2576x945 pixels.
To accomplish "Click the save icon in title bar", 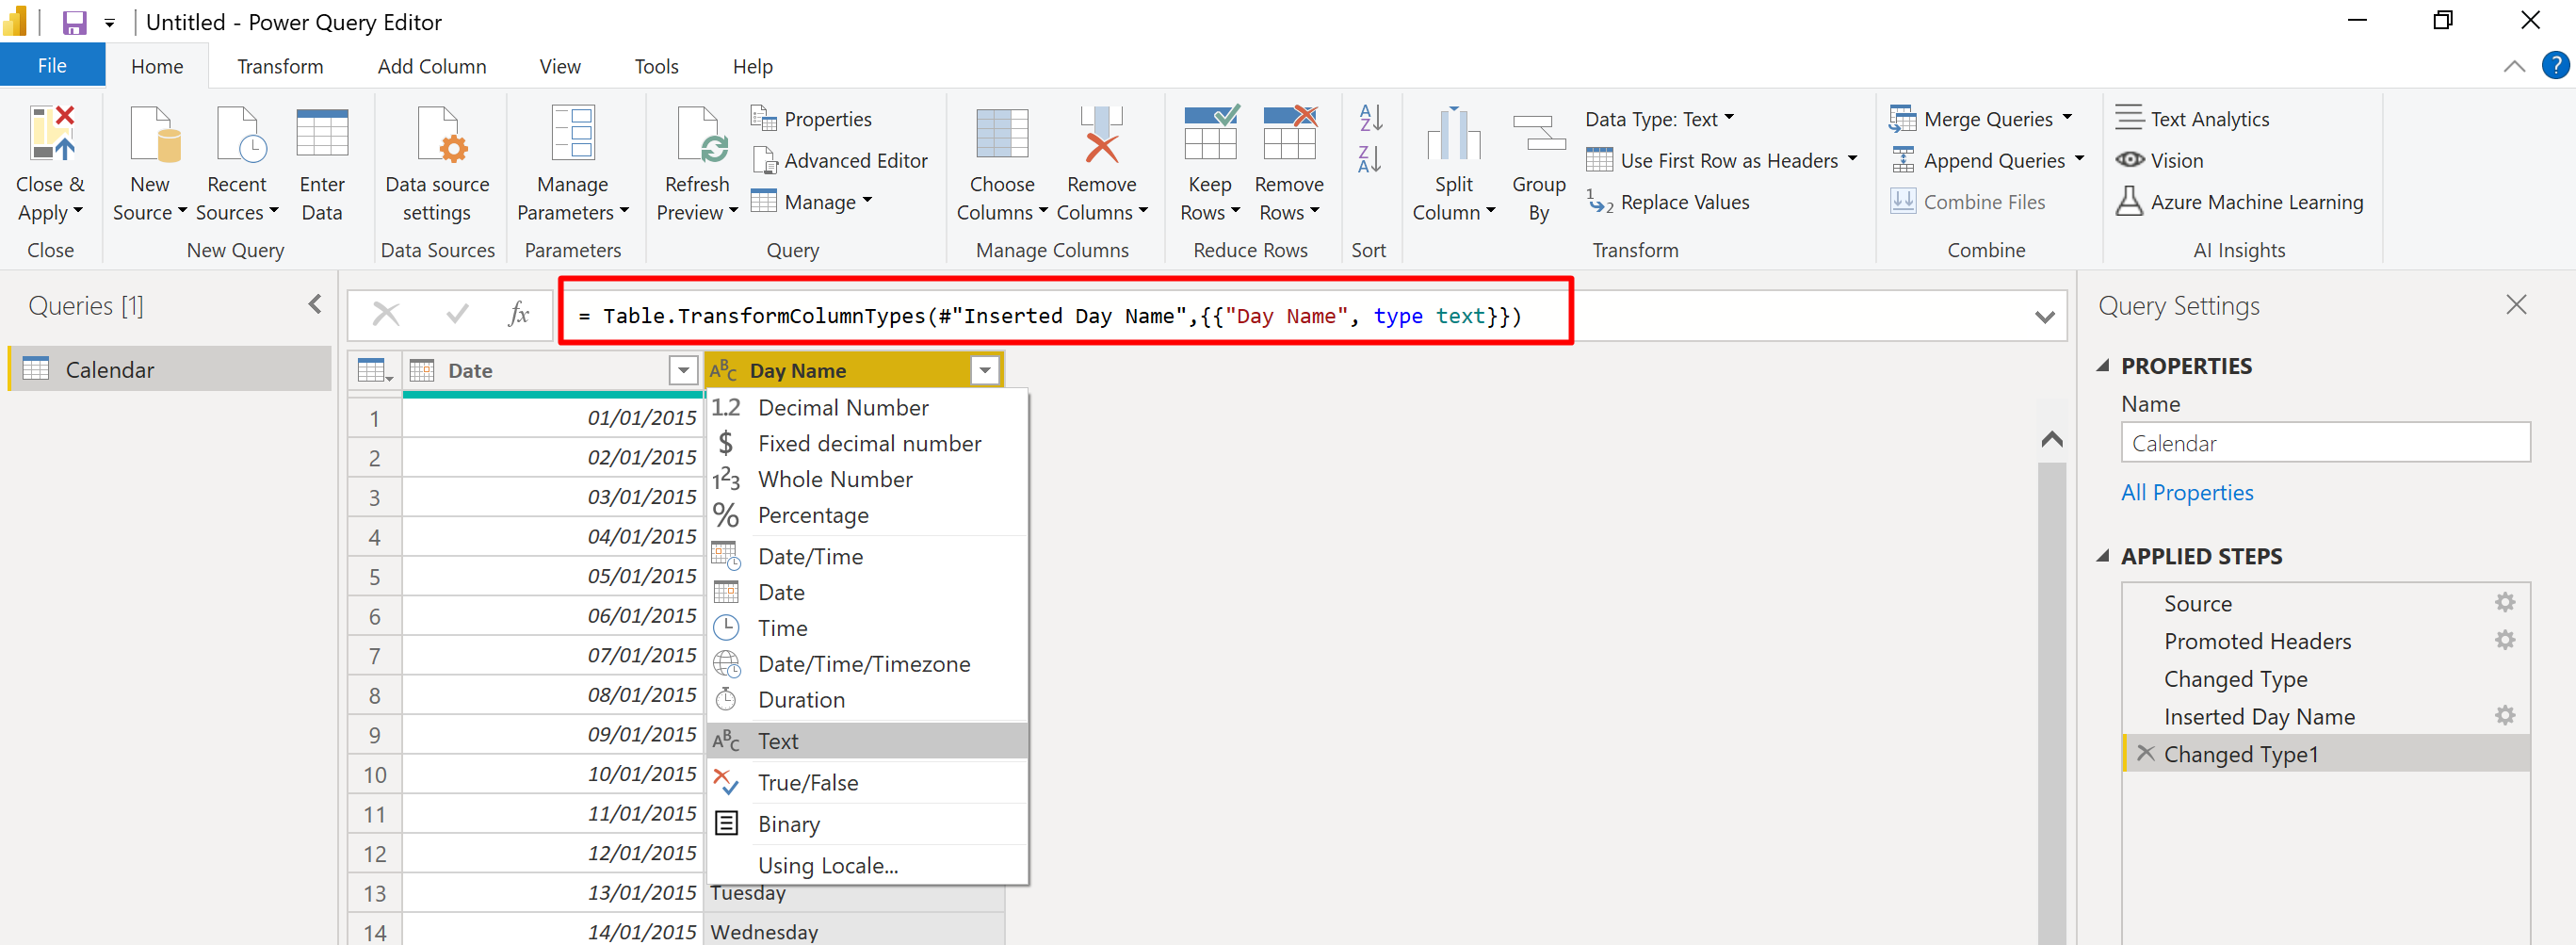I will tap(75, 22).
